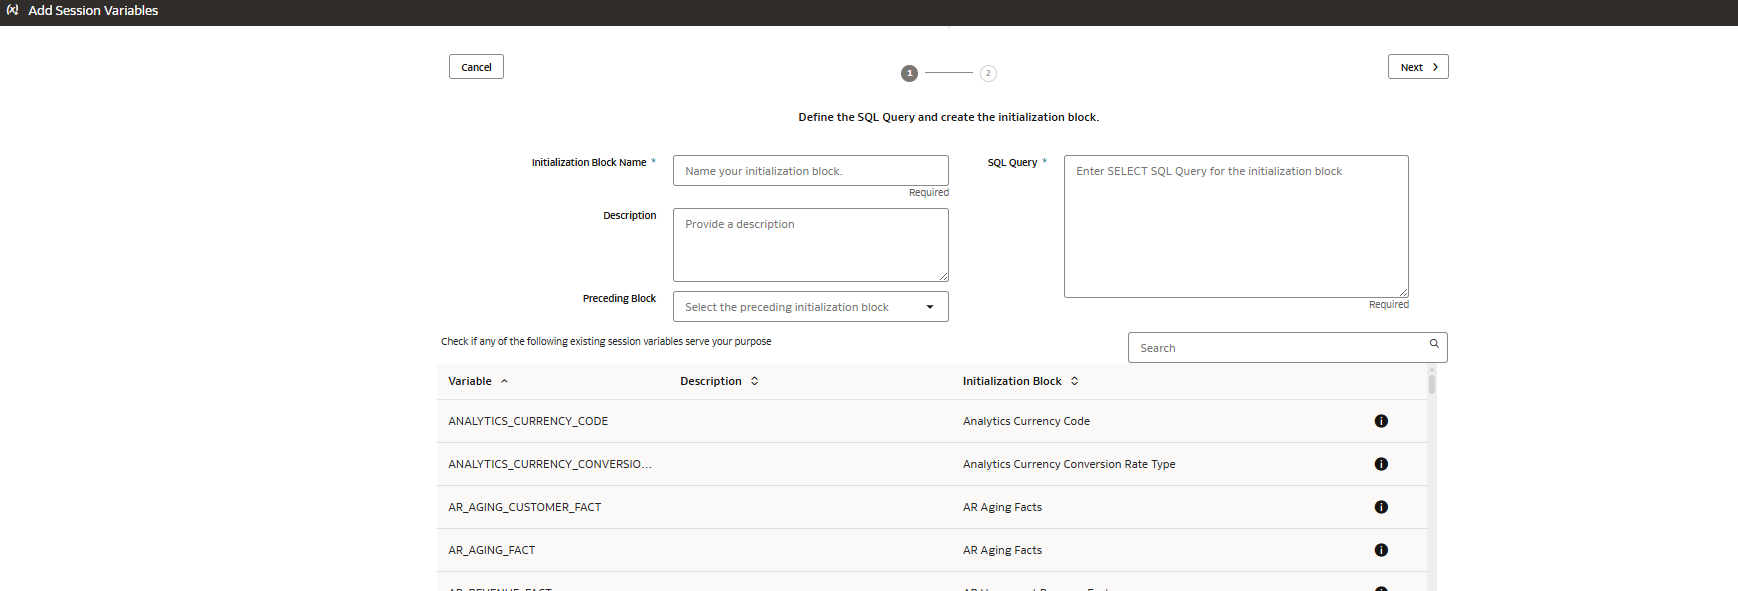This screenshot has width=1738, height=591.
Task: Select the AR_AGING_FACT variable row
Action: pos(492,550)
